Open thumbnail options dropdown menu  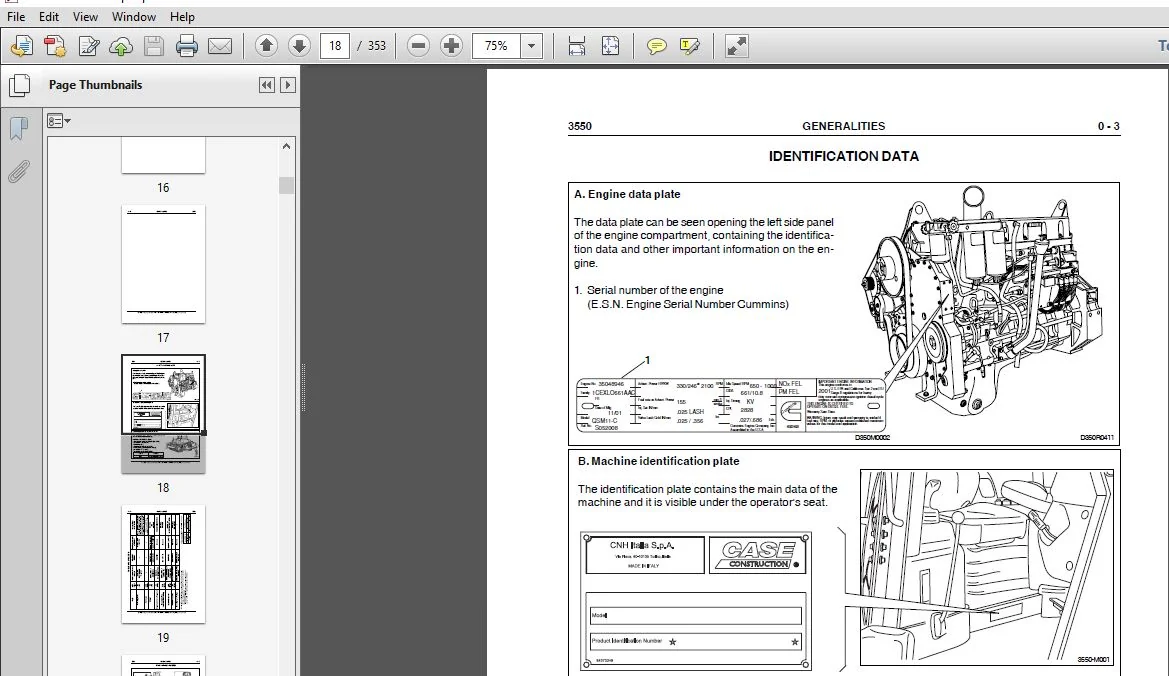(59, 121)
